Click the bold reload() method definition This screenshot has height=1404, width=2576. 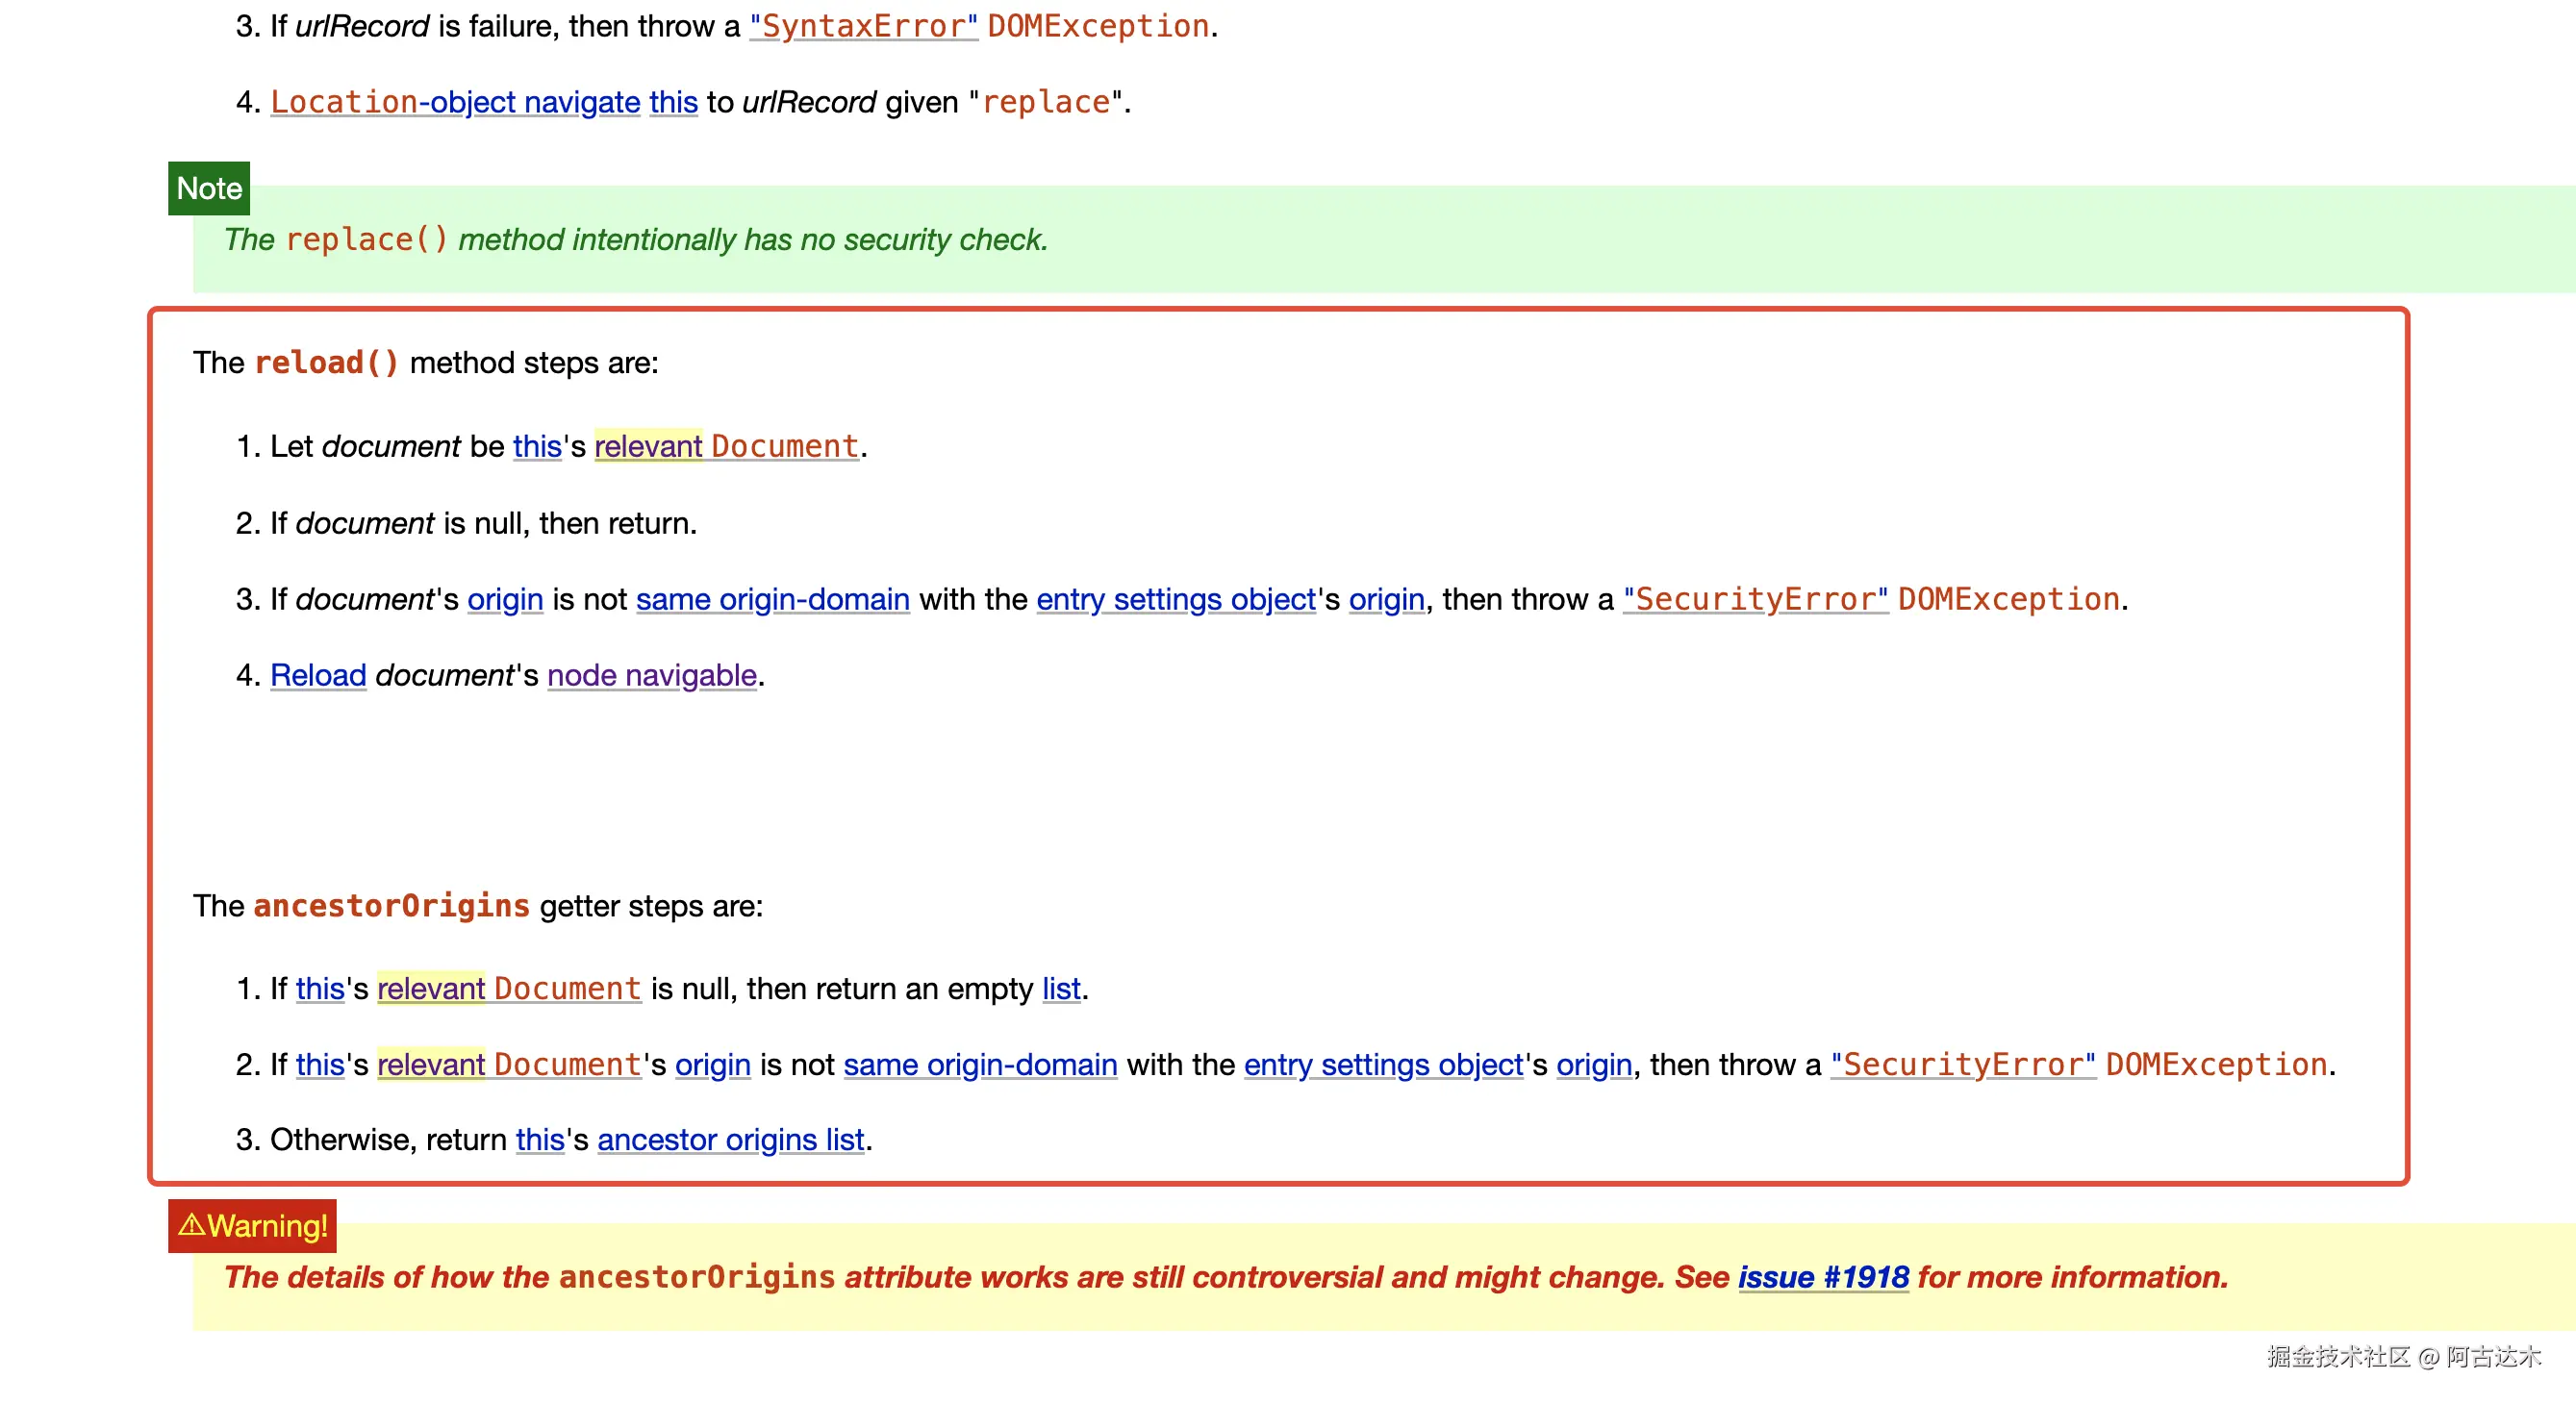coord(326,363)
